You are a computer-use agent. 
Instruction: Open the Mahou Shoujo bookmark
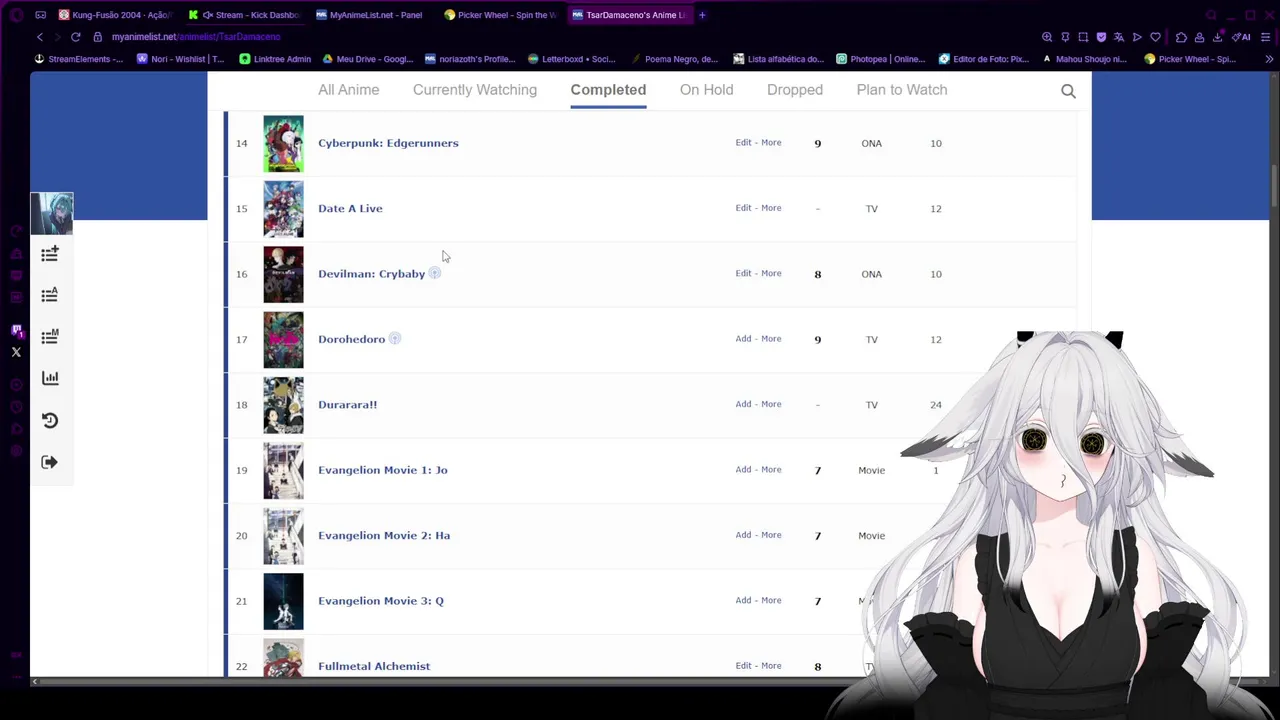point(1084,59)
